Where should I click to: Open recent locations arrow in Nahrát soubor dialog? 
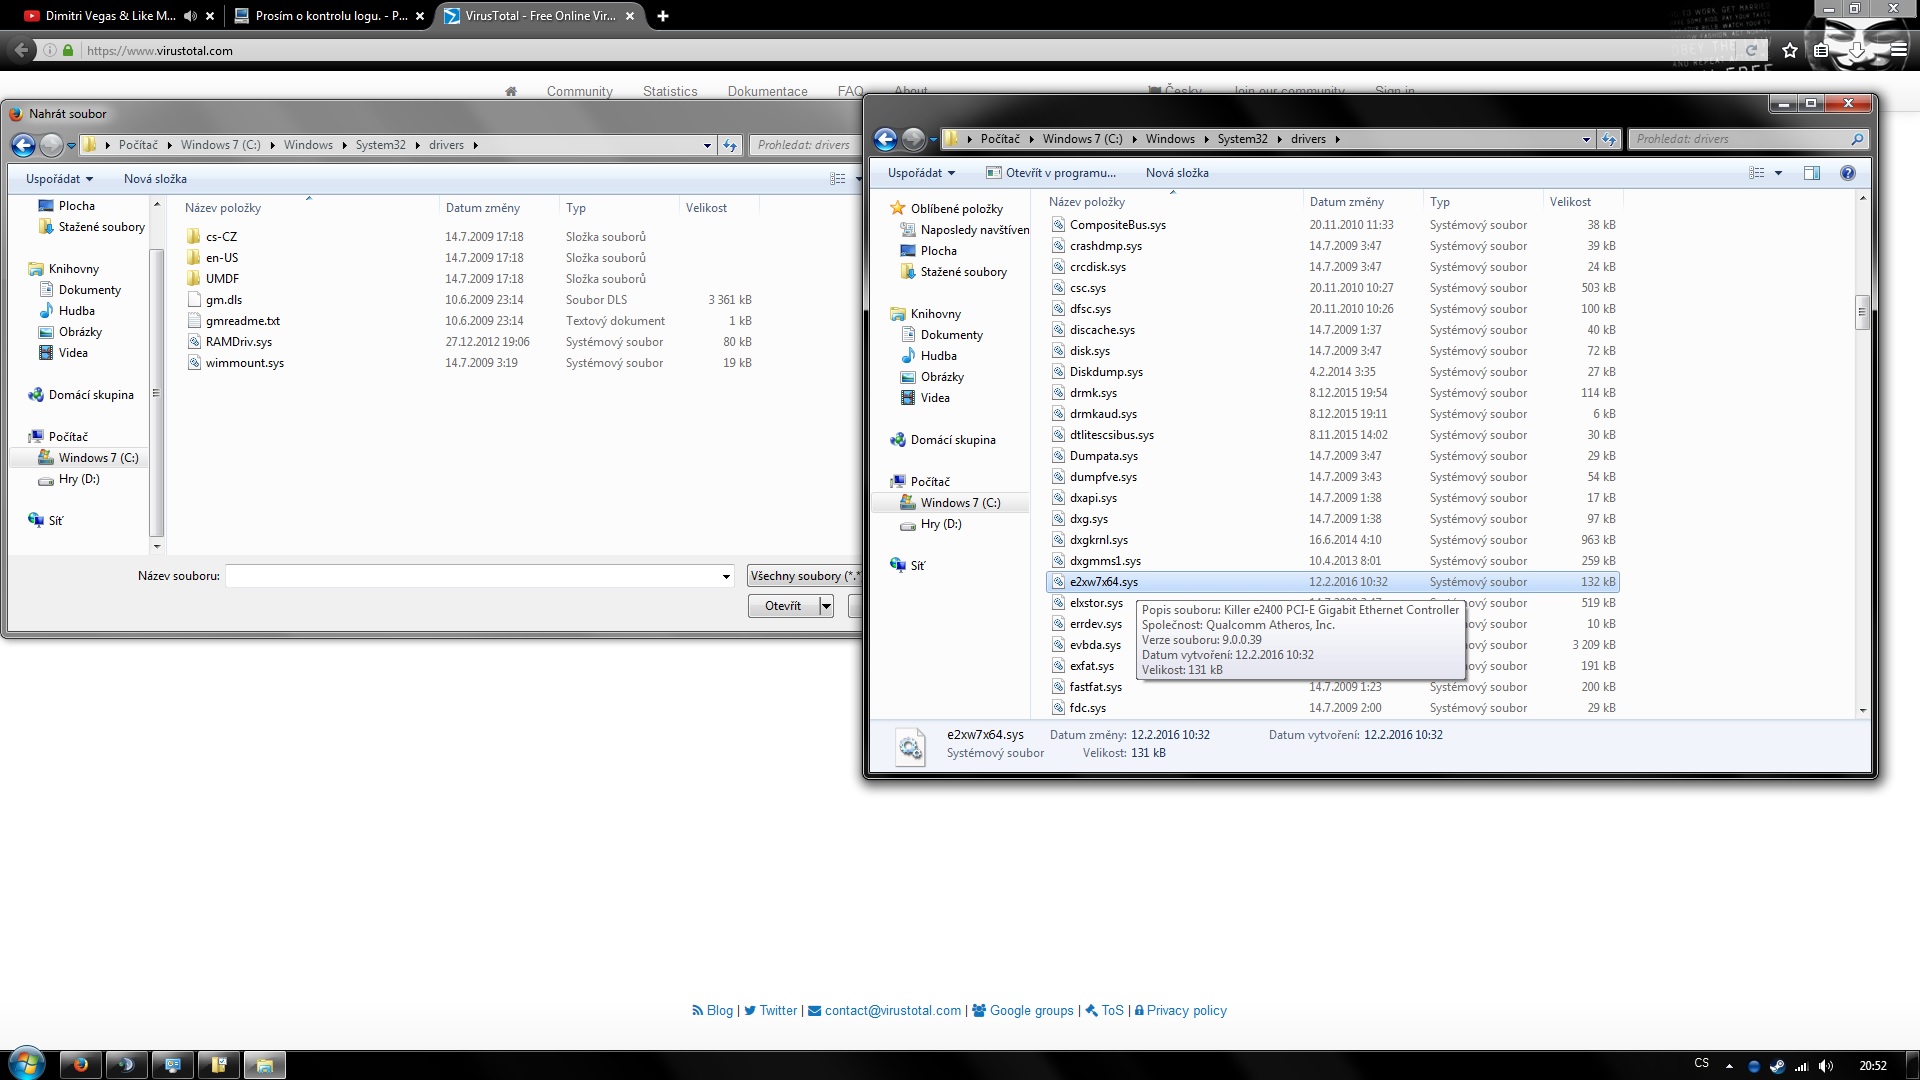(x=71, y=146)
